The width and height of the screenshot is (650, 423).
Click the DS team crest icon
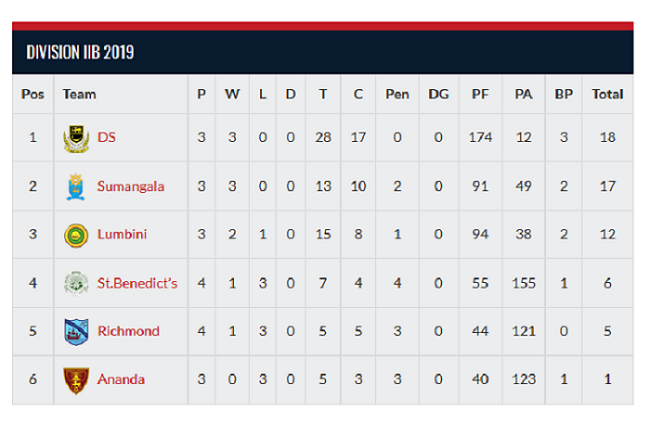click(74, 137)
